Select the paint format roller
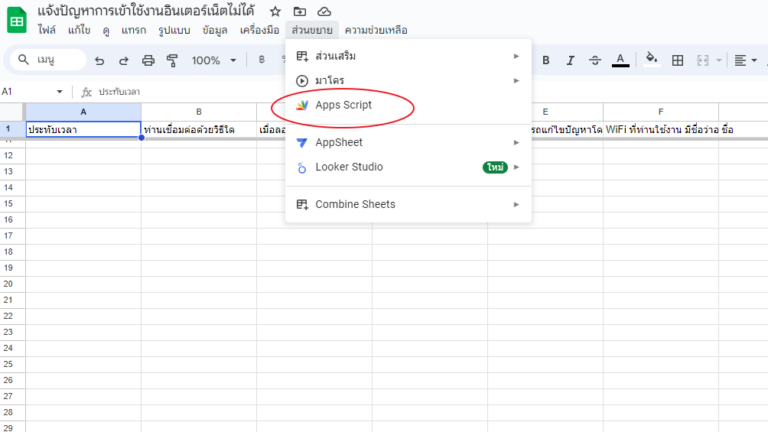Screen dimensions: 768x432 point(173,61)
